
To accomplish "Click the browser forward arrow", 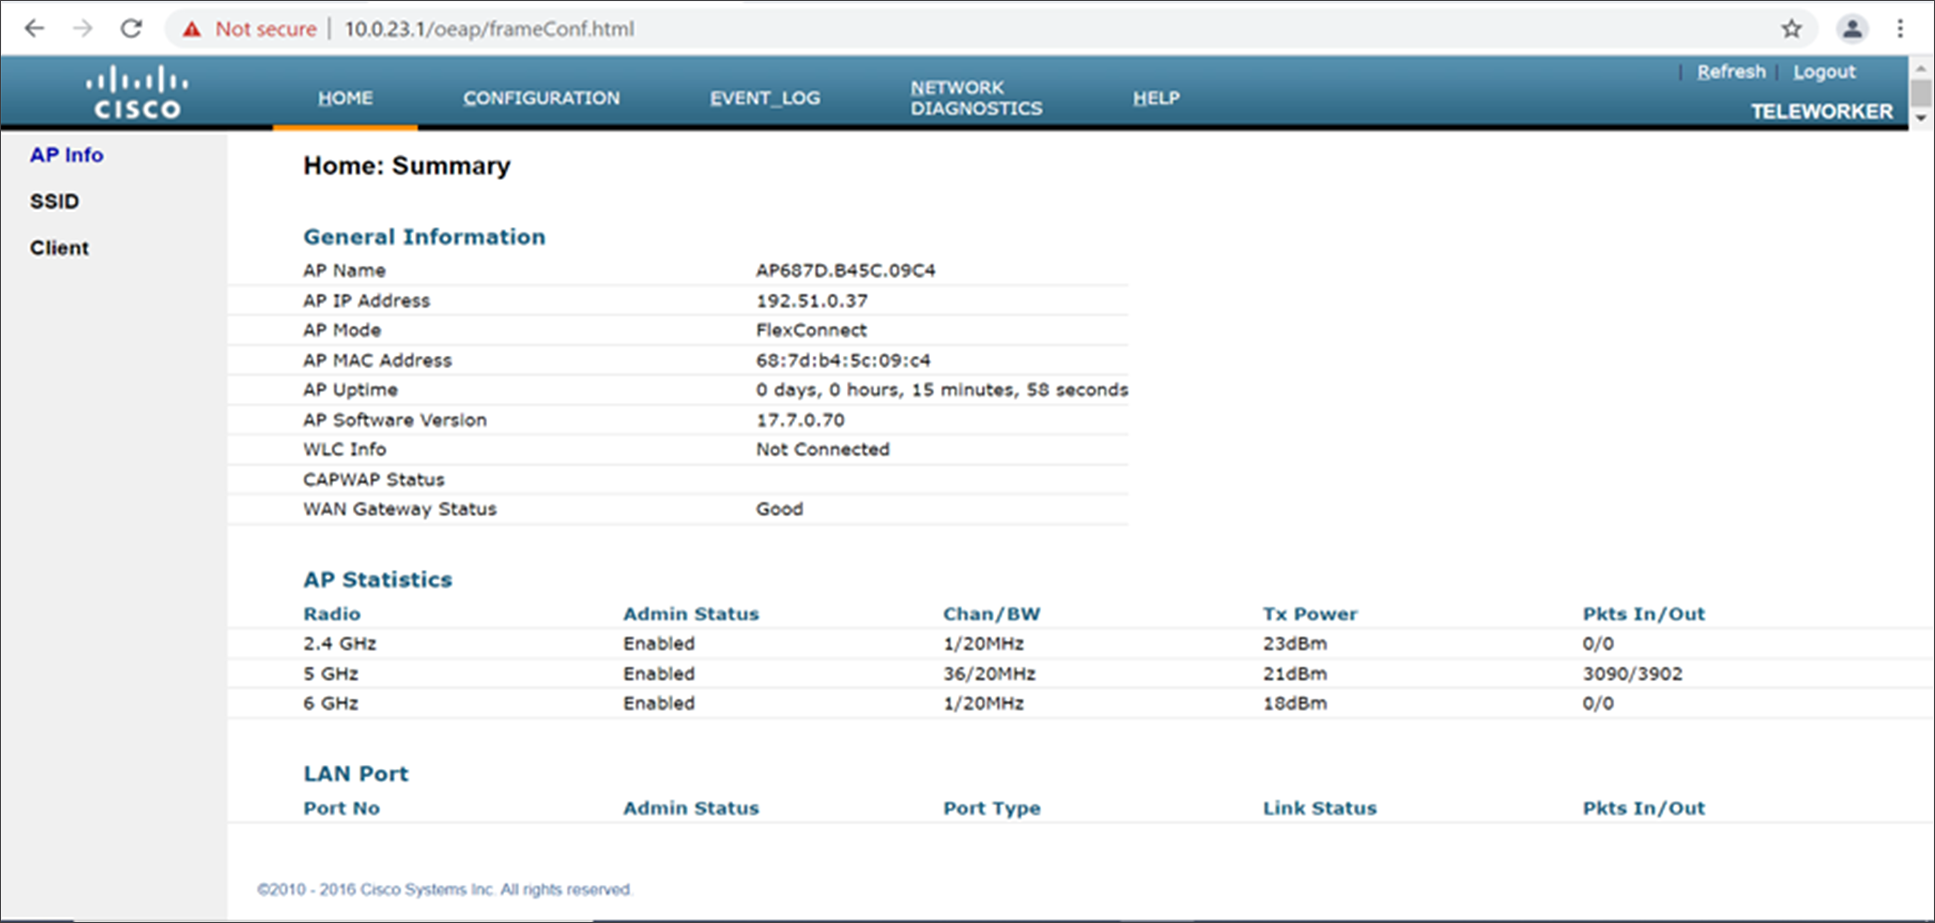I will click(83, 29).
